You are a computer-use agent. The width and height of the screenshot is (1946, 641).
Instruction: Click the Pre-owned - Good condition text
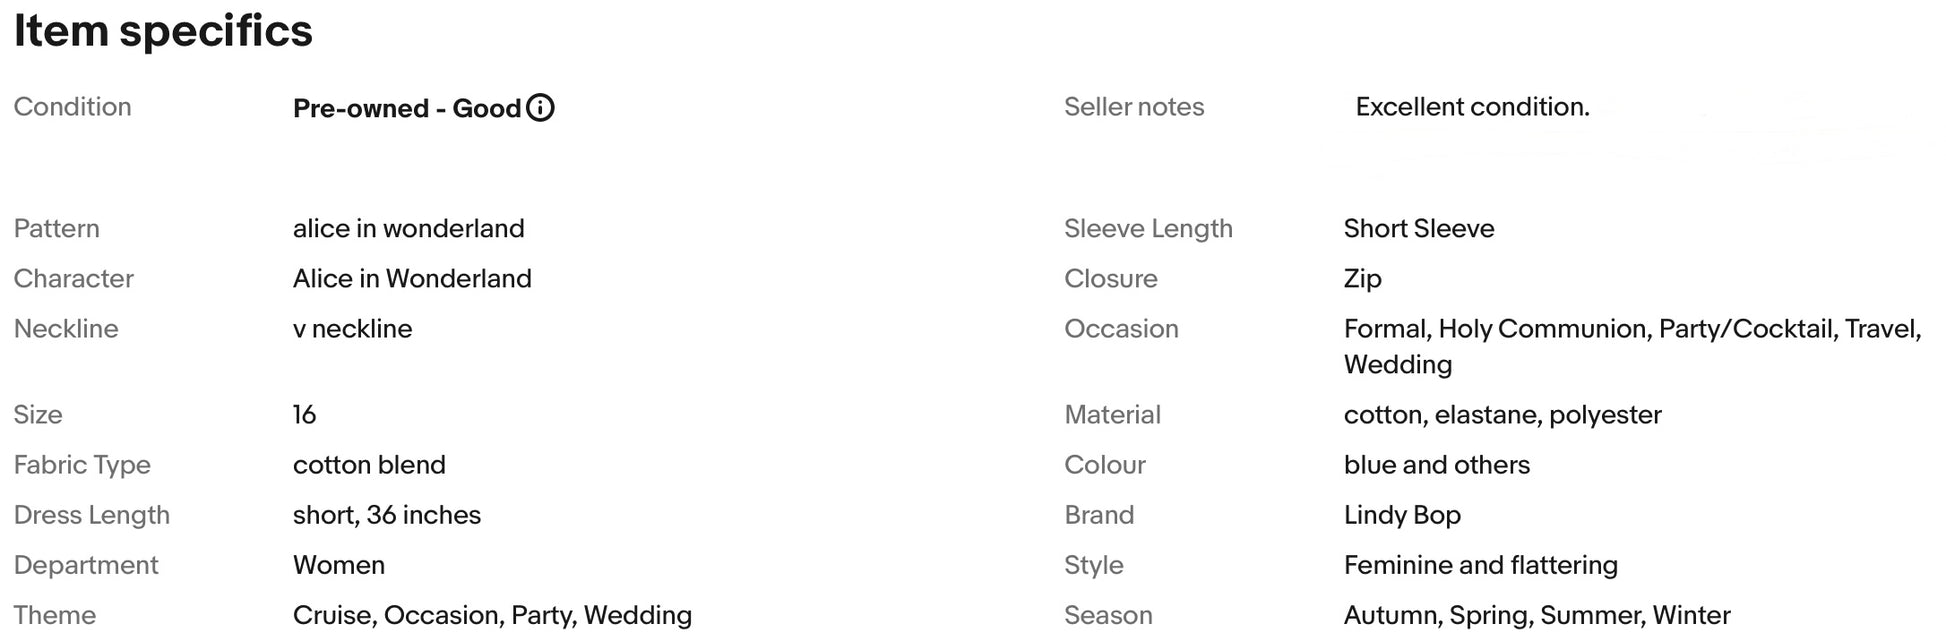click(x=406, y=108)
